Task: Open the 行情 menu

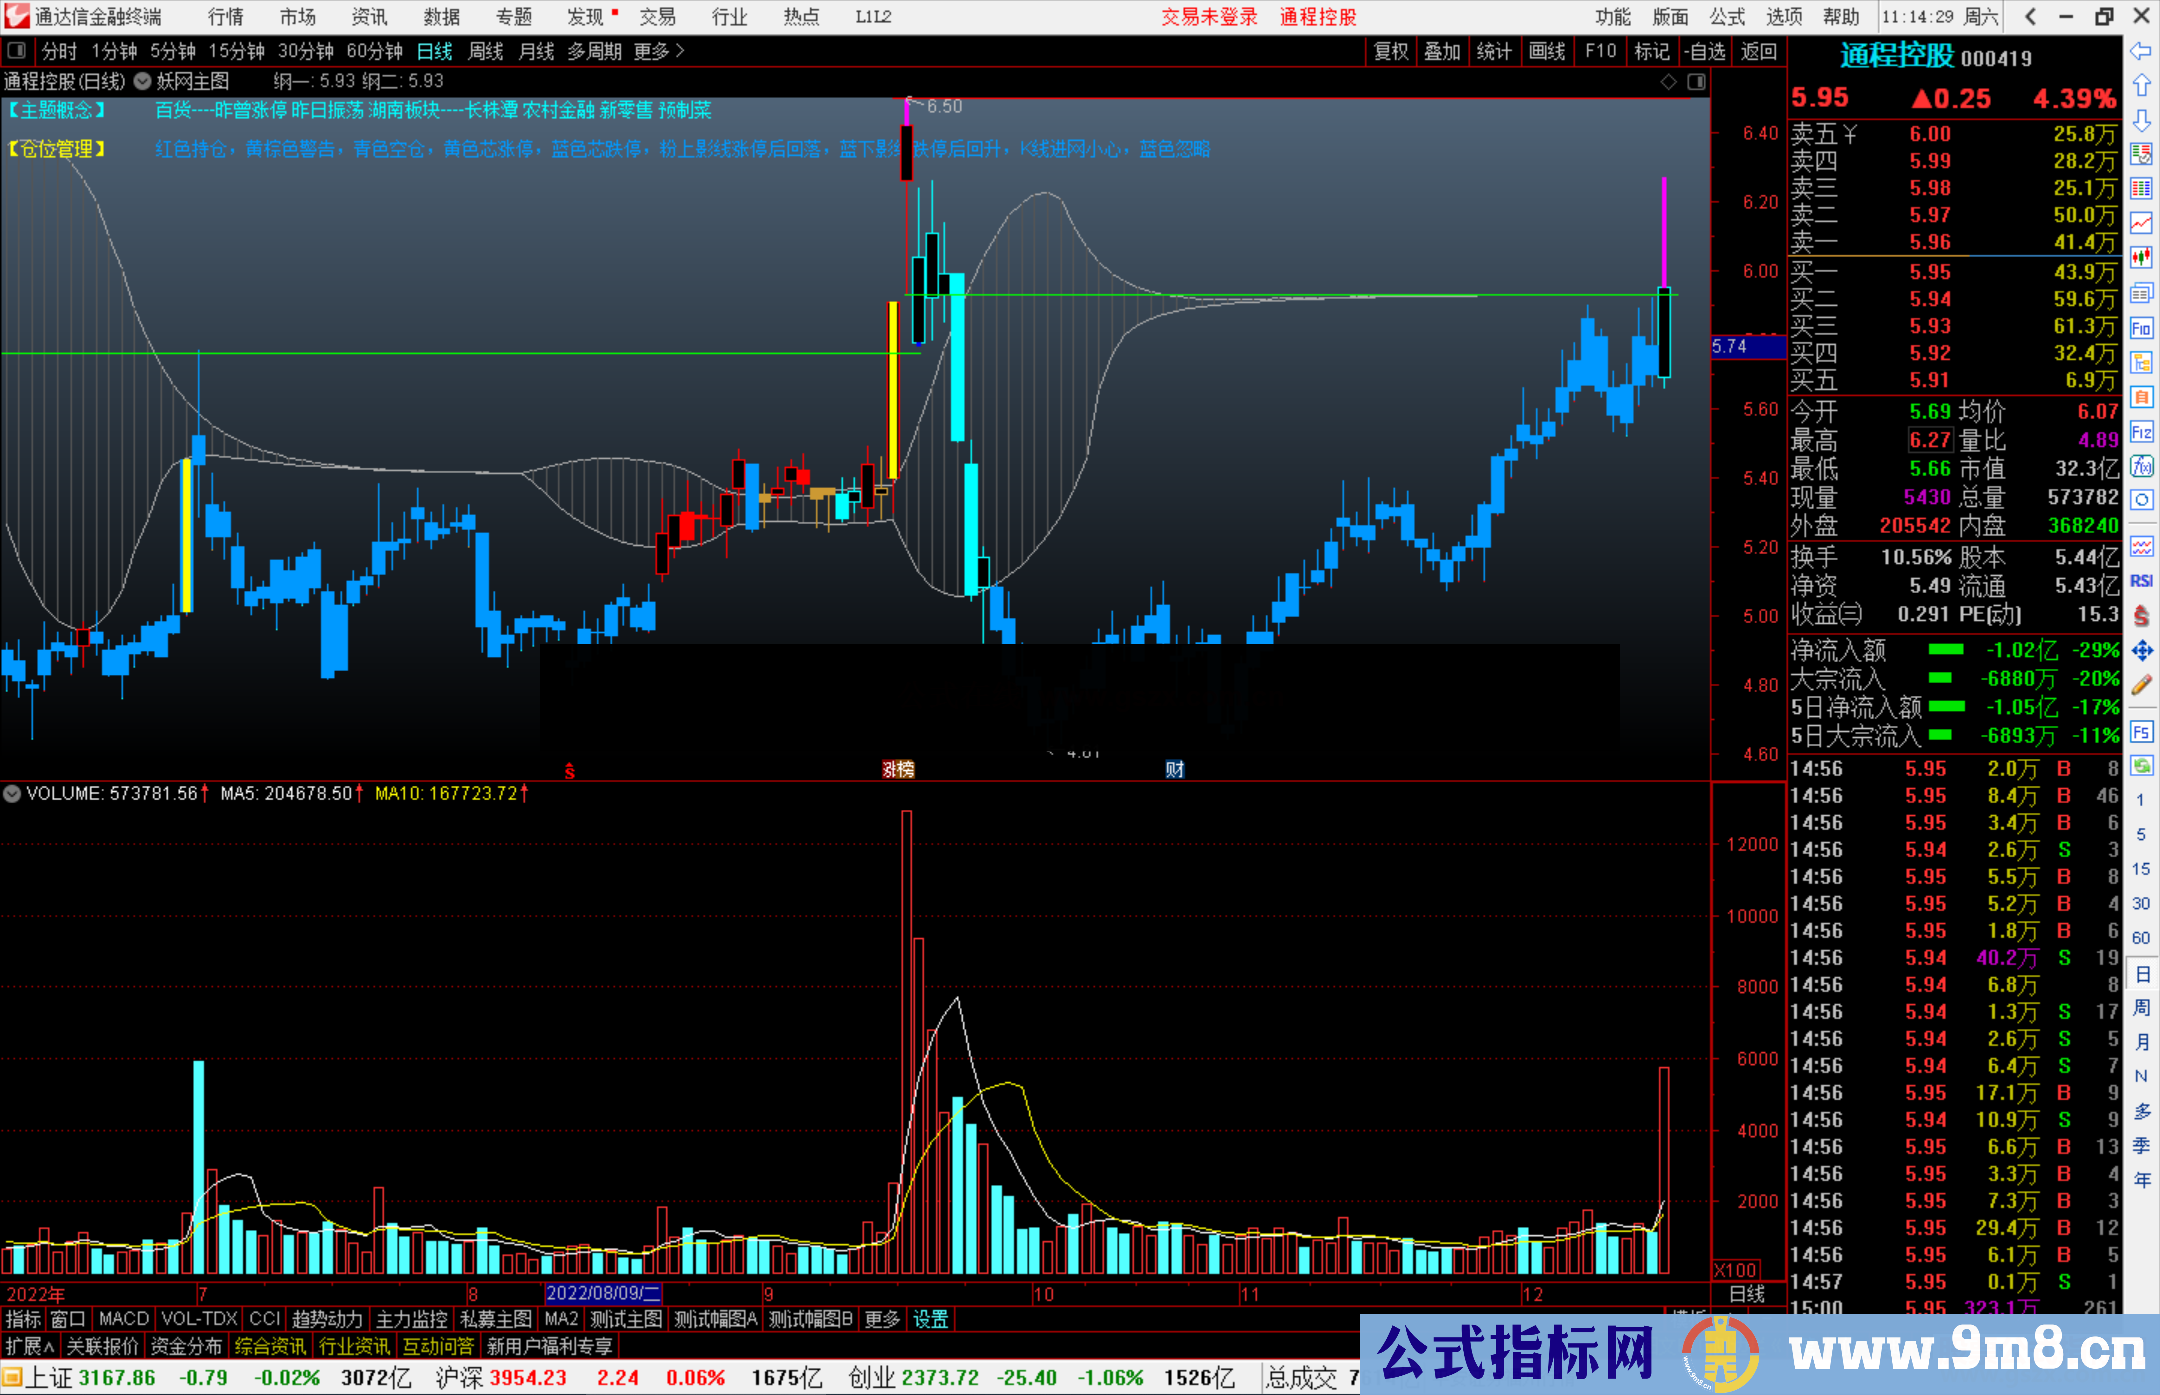Action: [x=226, y=17]
